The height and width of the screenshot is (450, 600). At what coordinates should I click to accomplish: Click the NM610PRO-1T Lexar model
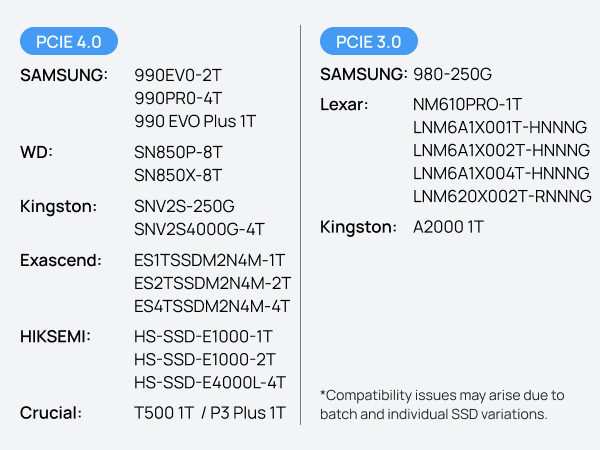coord(467,104)
